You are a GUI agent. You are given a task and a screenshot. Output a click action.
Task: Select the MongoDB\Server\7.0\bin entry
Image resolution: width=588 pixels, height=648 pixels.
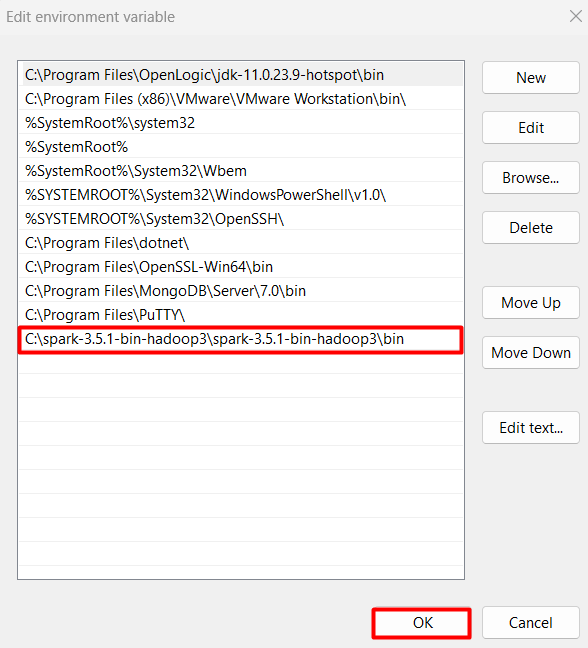[241, 291]
